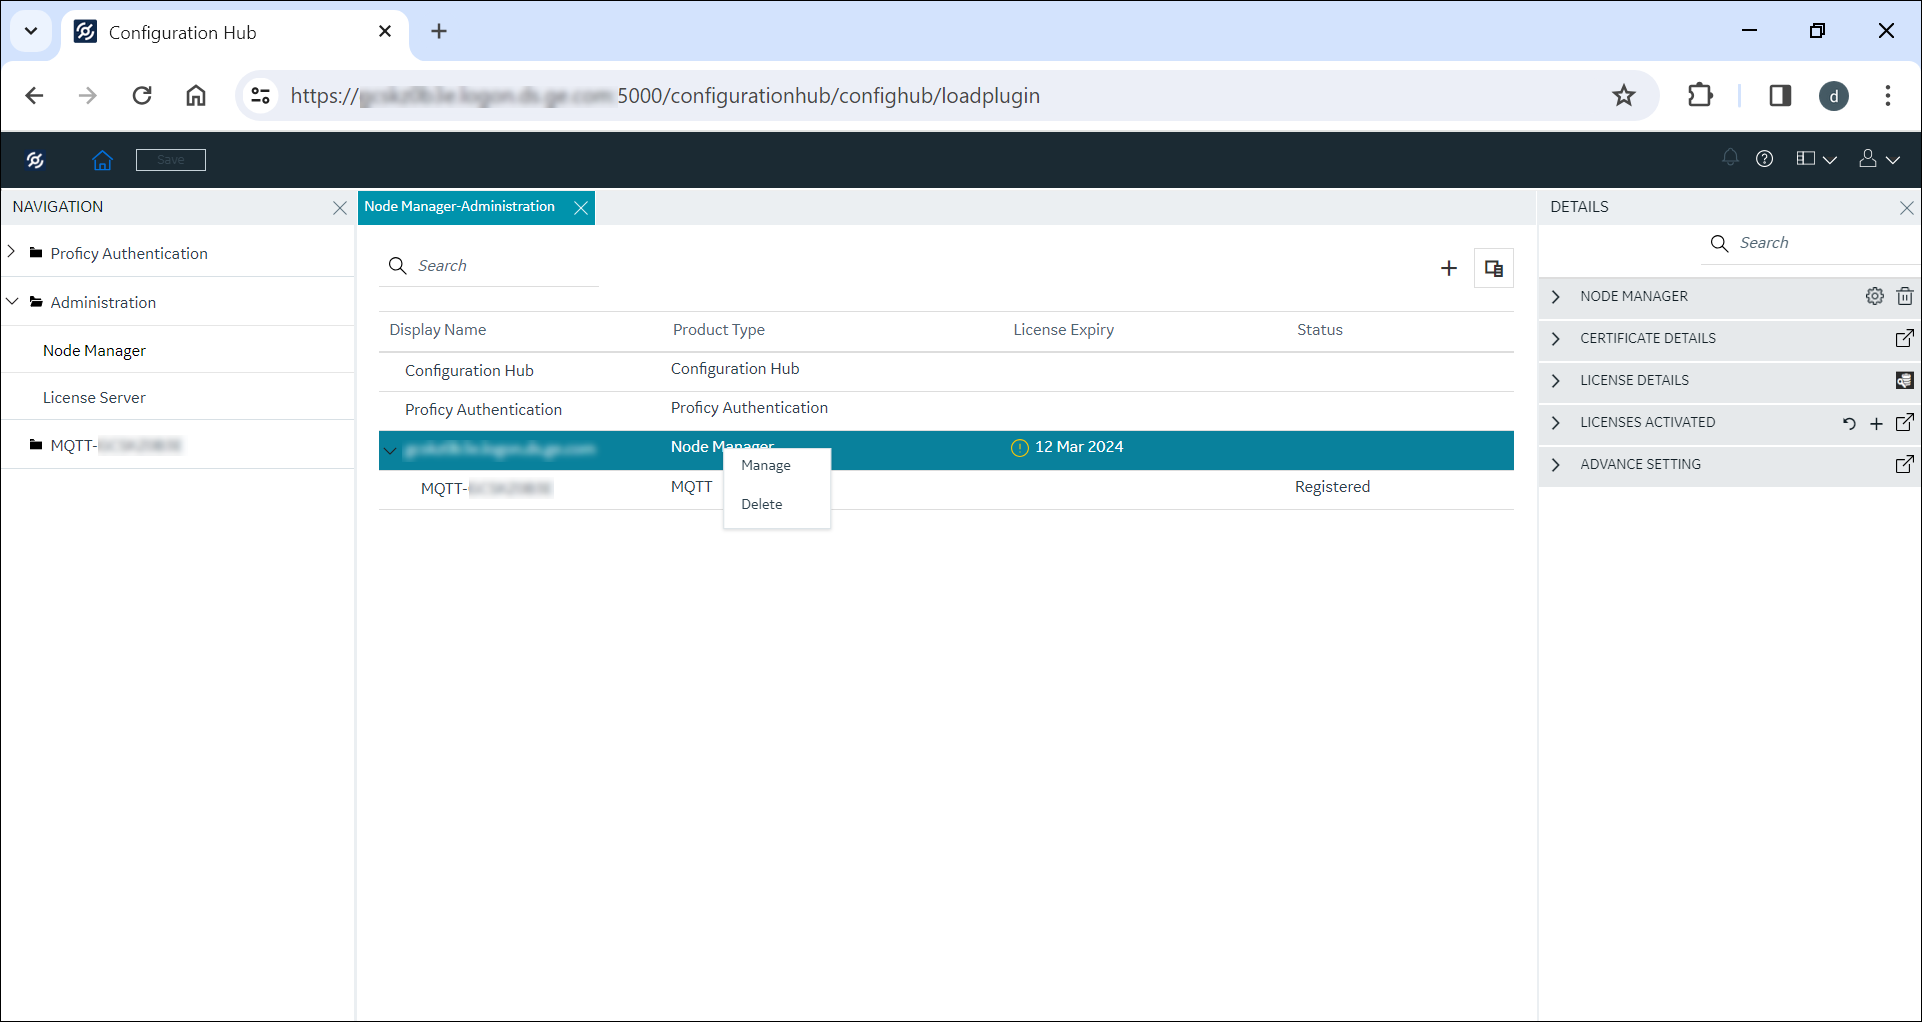Expand the Proficy Authentication tree node

point(12,252)
